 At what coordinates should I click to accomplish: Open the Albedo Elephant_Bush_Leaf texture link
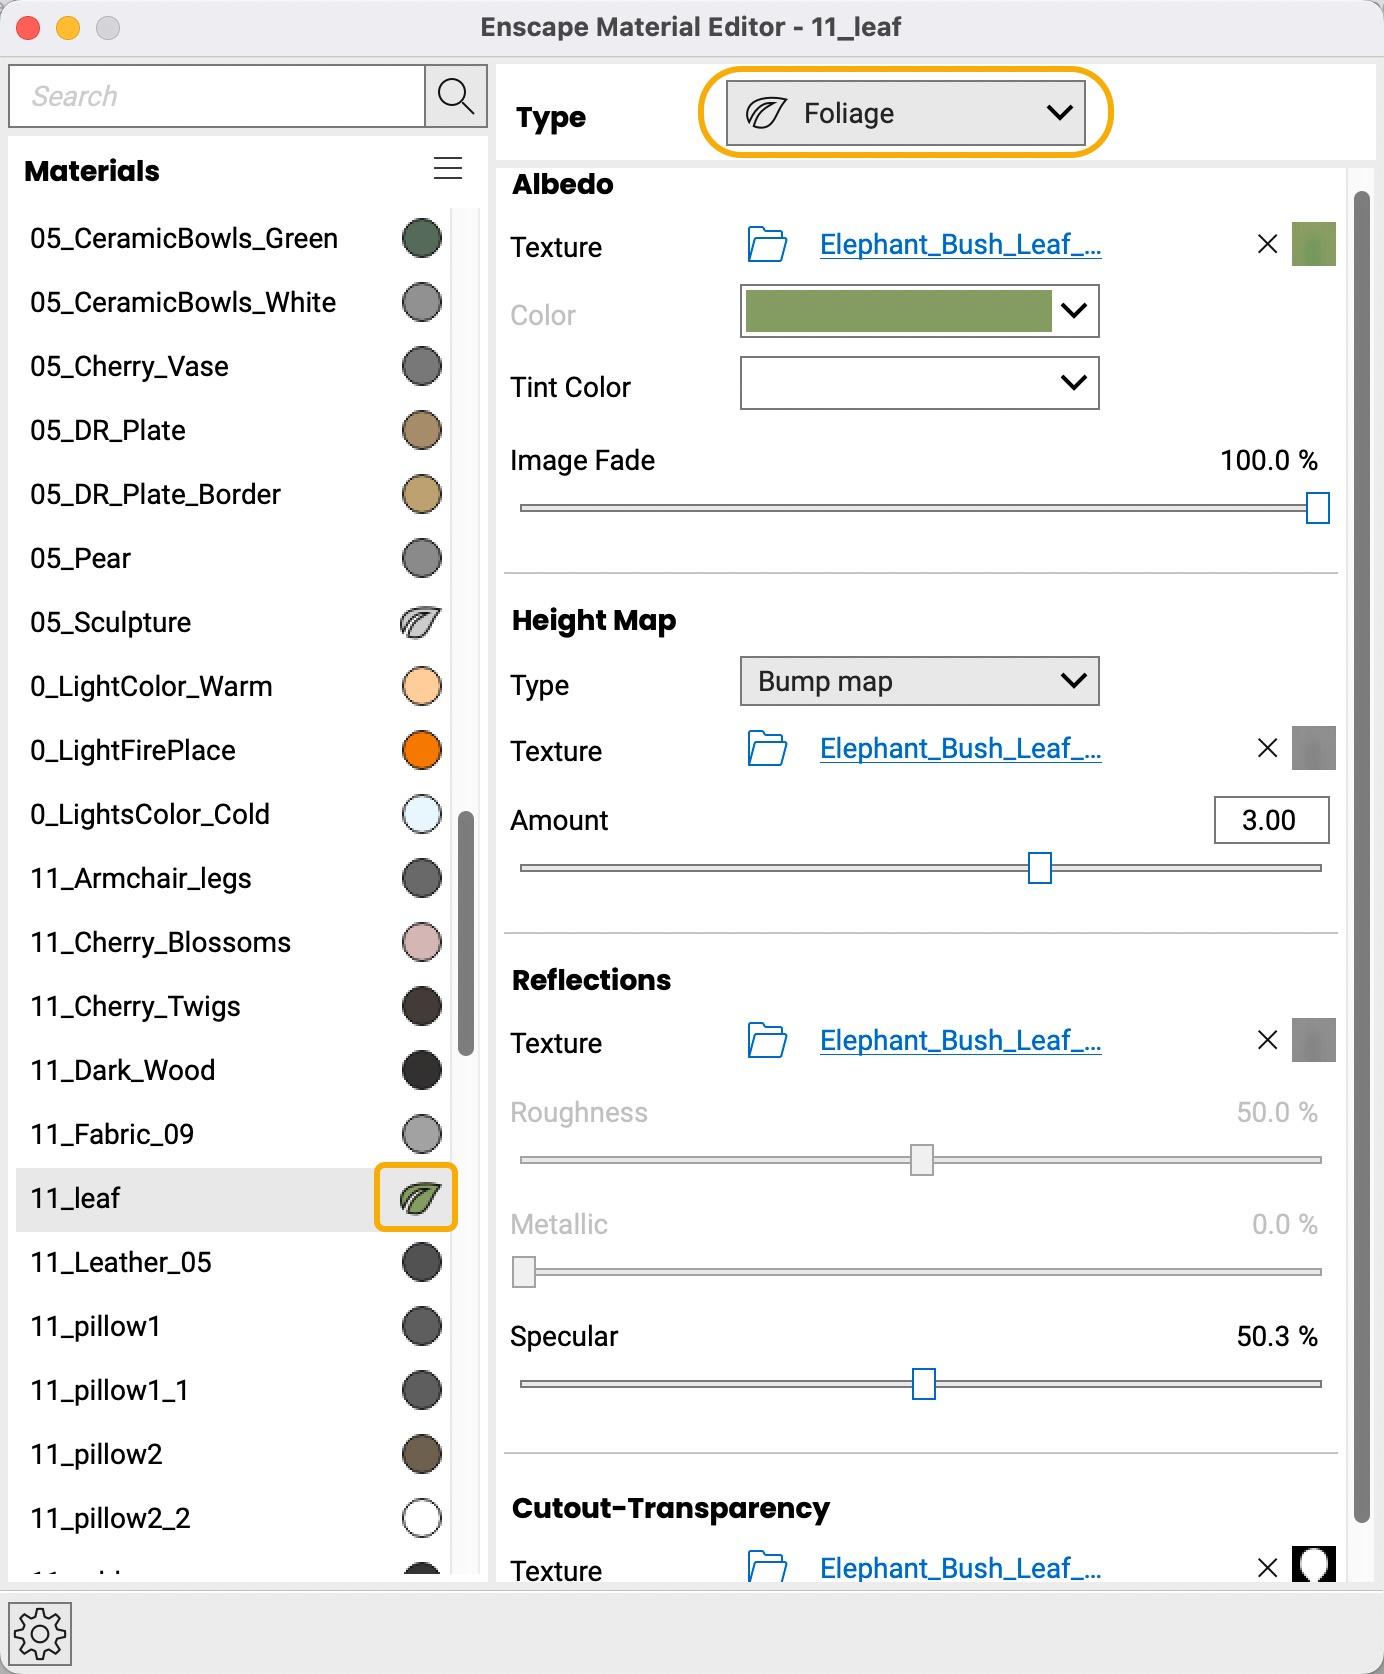pos(960,245)
